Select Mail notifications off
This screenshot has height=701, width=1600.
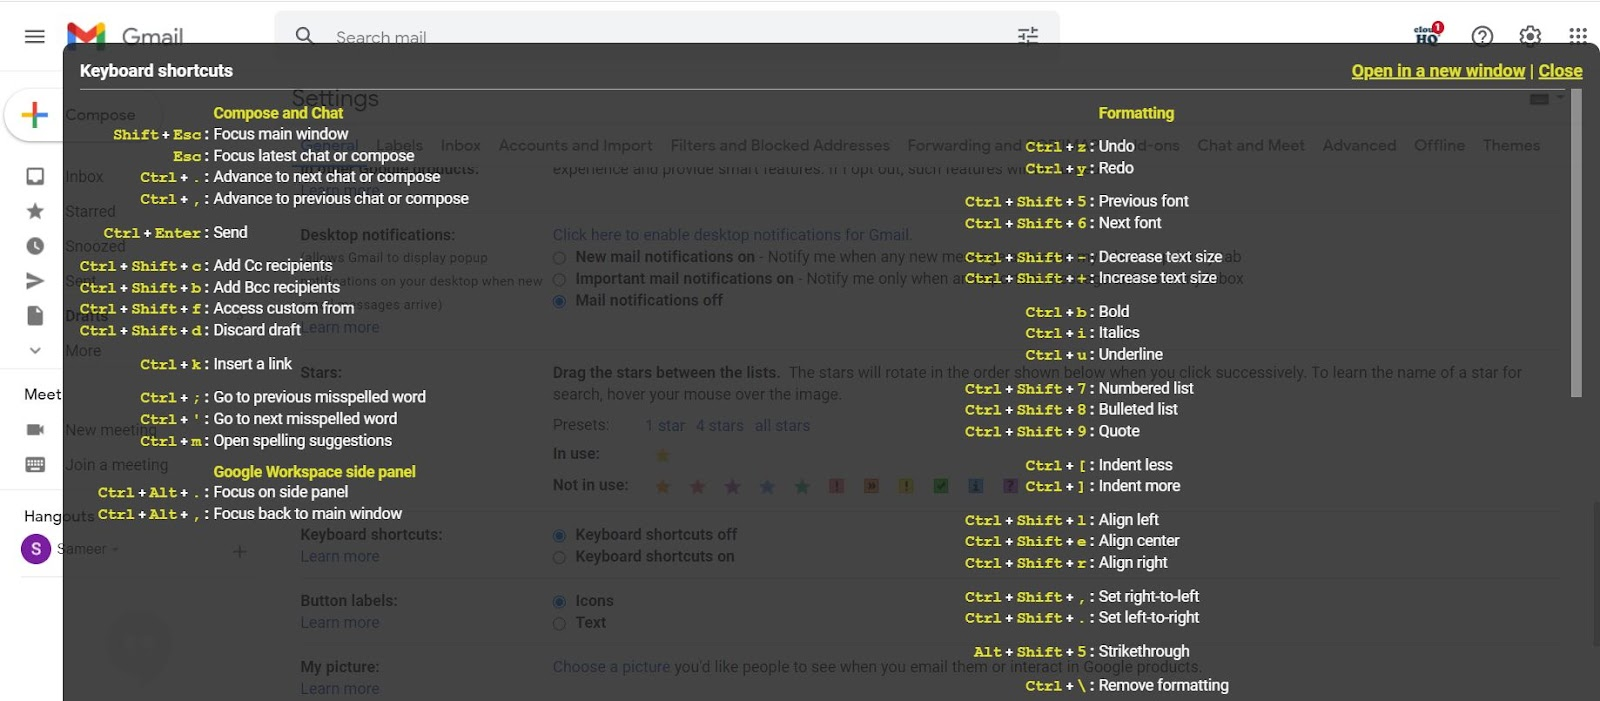click(559, 301)
